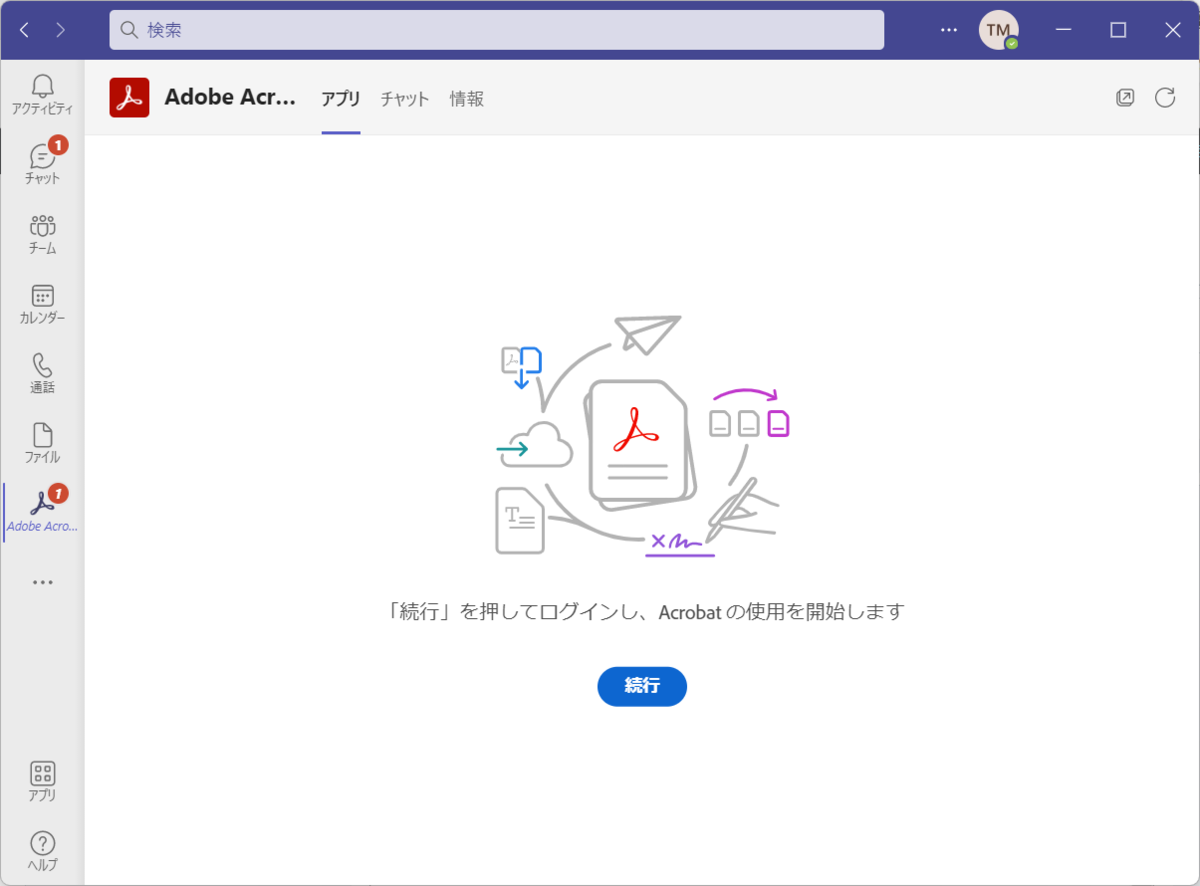Viewport: 1200px width, 886px height.
Task: Focus the 検索 search box
Action: click(x=497, y=30)
